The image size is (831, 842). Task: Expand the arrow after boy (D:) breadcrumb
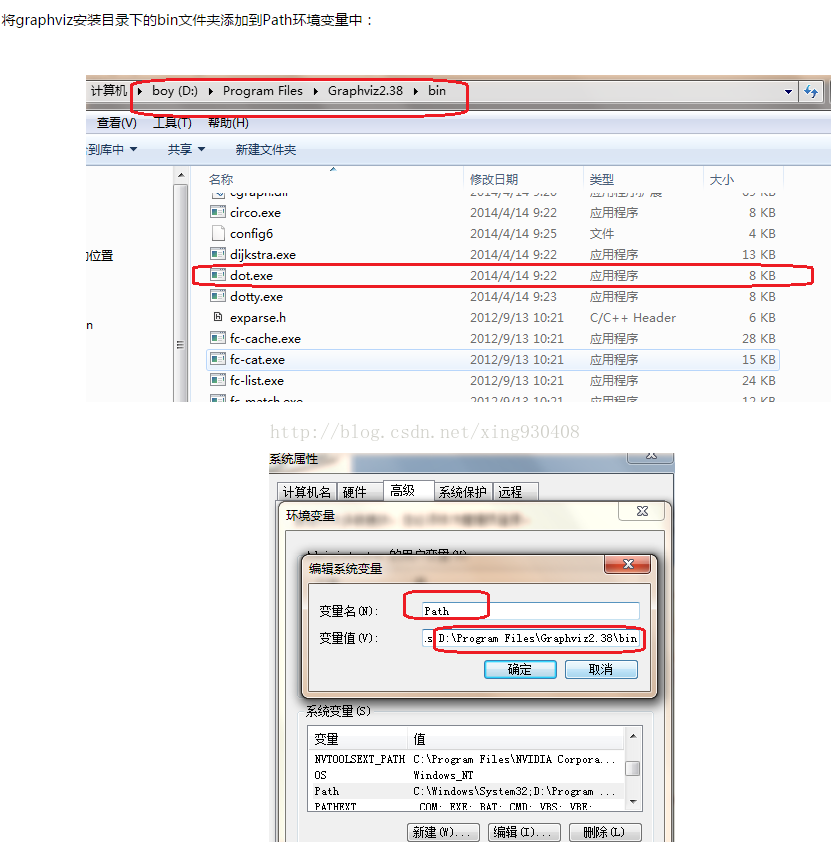(x=210, y=91)
